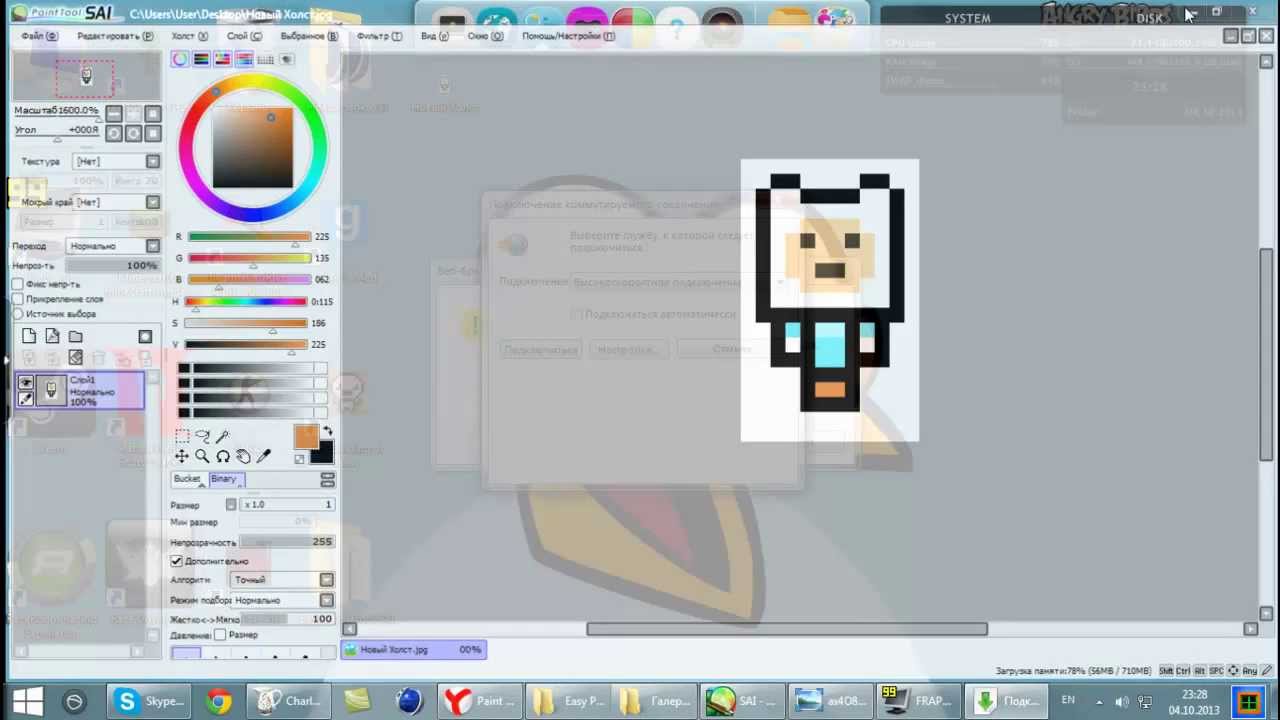Click the clear layer eraser icon
1280x720 pixels.
[x=75, y=357]
